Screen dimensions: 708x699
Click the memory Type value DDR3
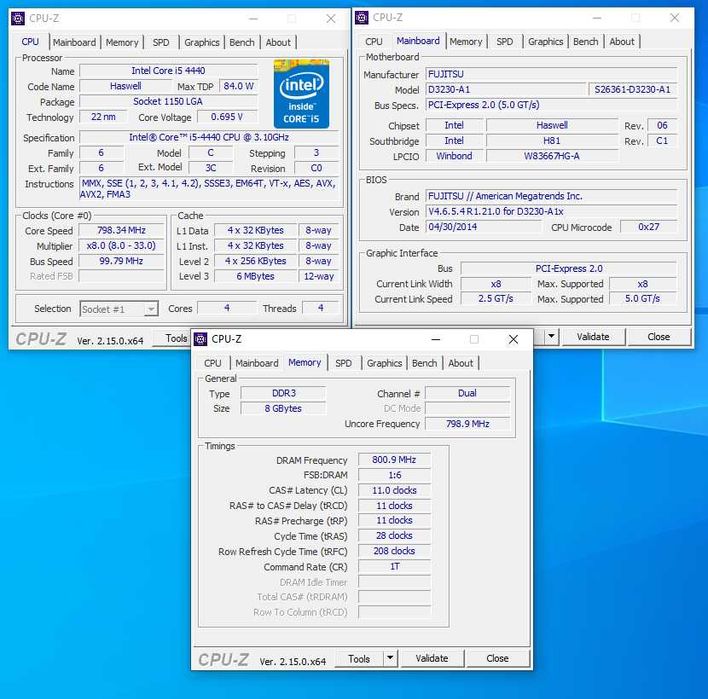click(283, 393)
